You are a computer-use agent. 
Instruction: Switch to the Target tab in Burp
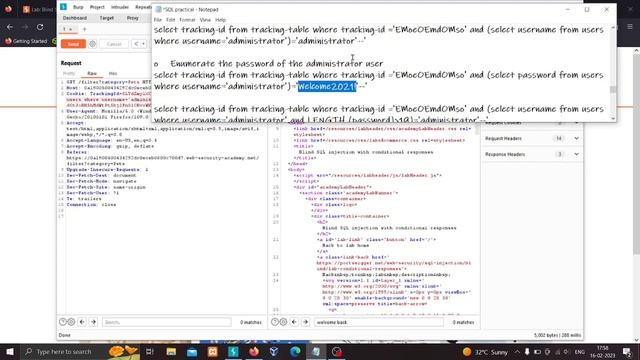107,18
